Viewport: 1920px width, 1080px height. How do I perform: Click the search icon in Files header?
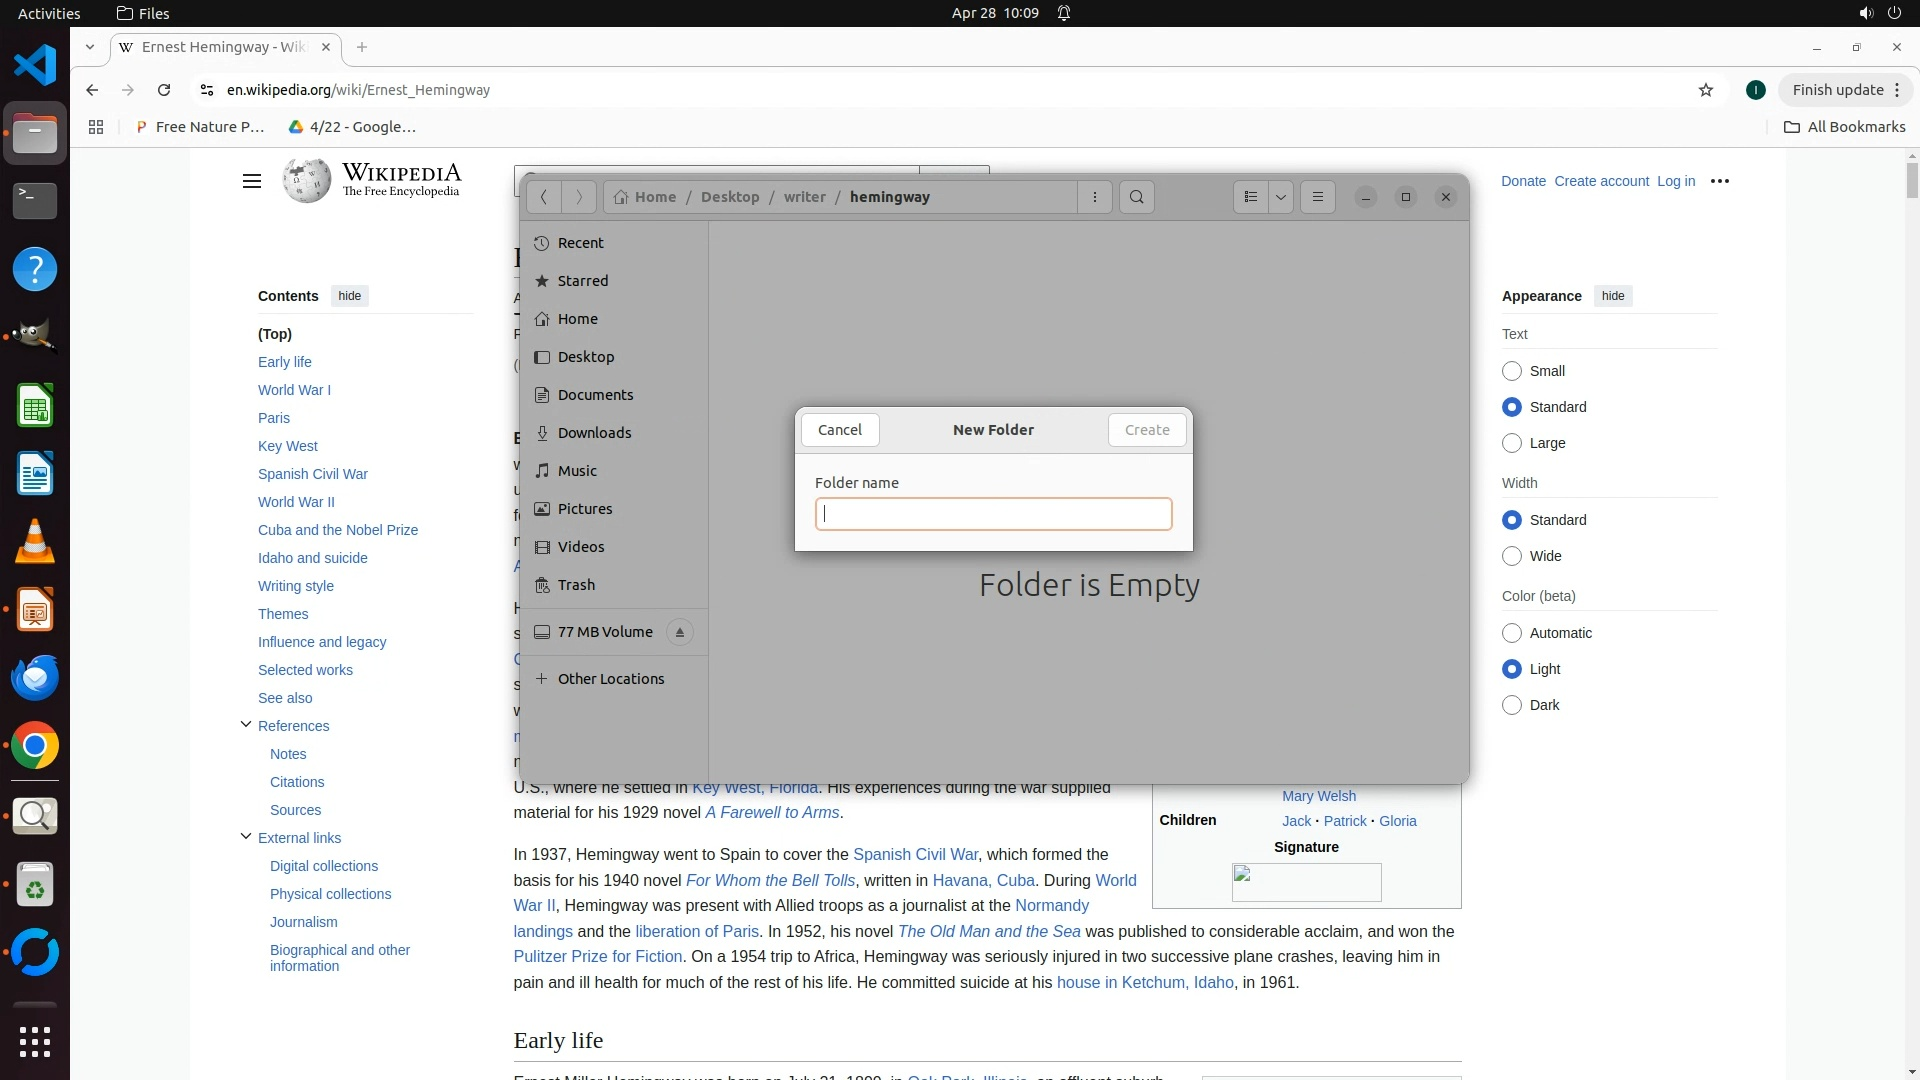(1136, 197)
